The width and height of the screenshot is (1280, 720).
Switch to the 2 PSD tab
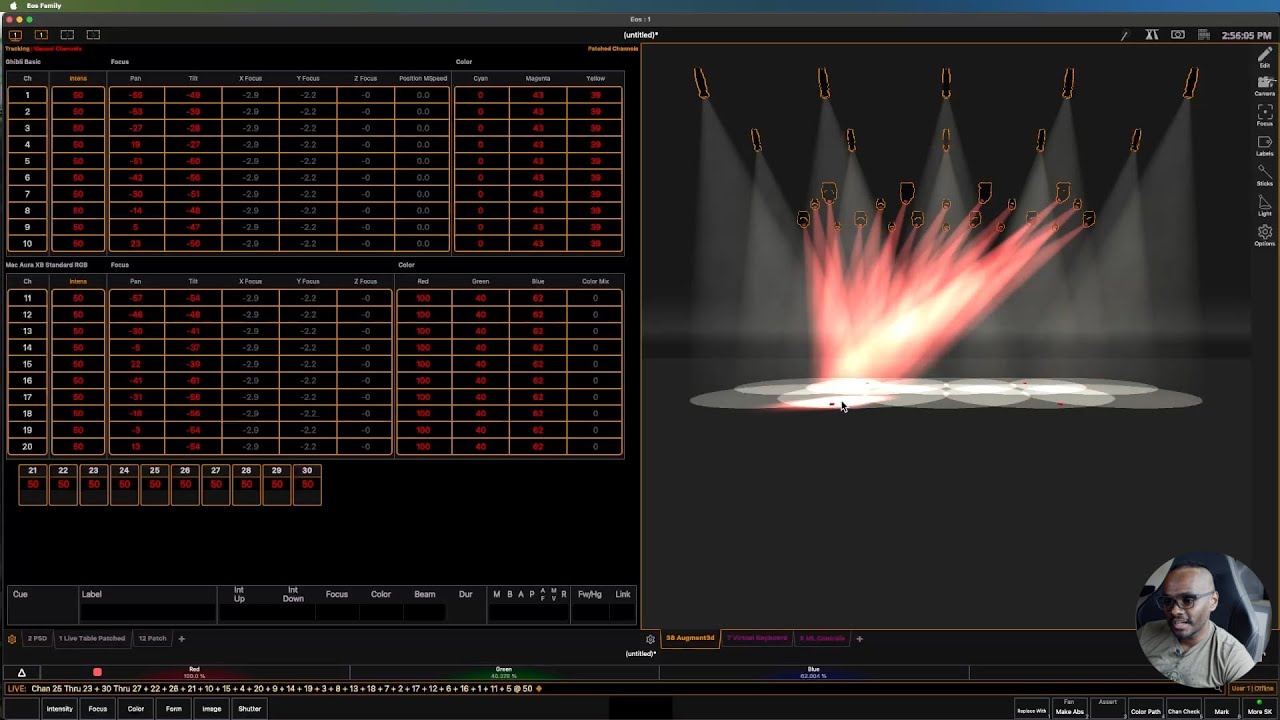click(x=37, y=638)
